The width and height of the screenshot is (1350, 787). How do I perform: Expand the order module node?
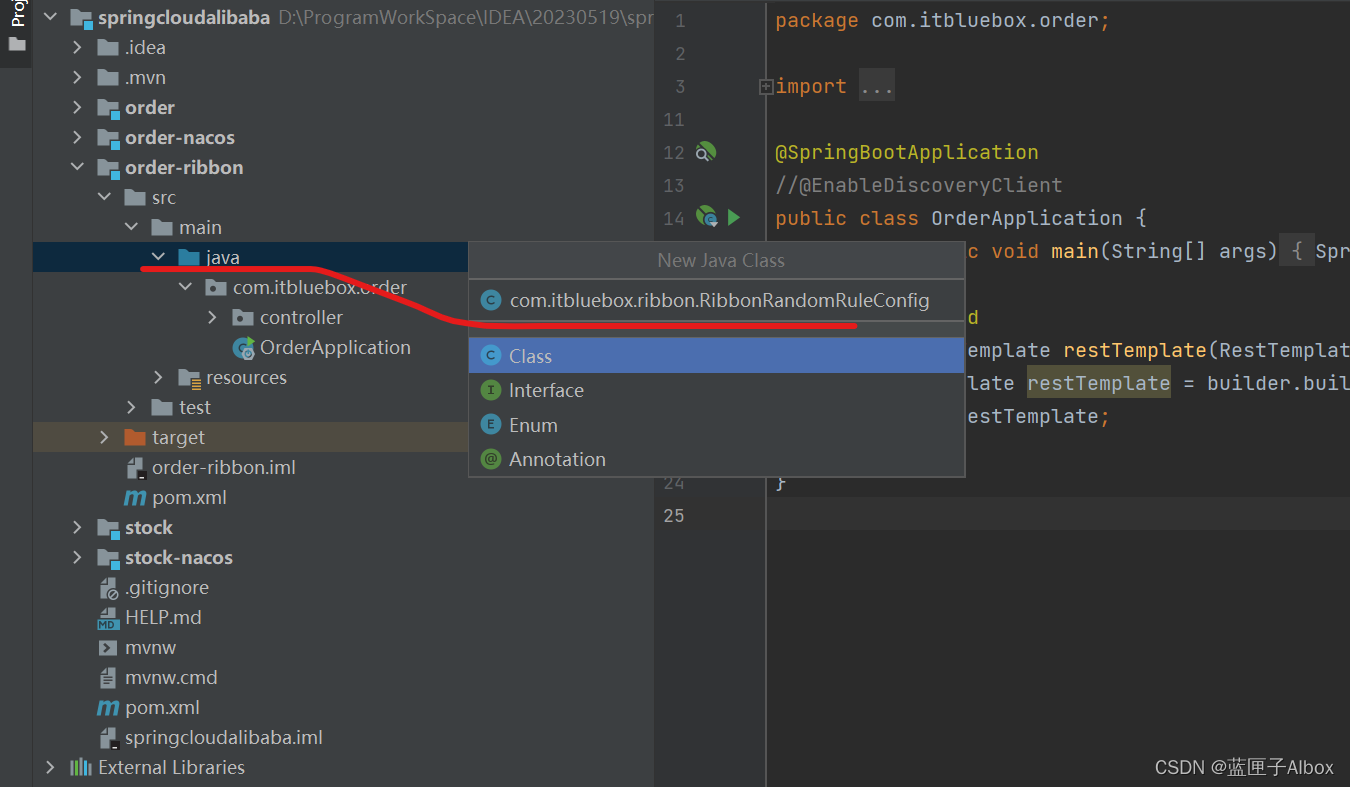(x=78, y=108)
